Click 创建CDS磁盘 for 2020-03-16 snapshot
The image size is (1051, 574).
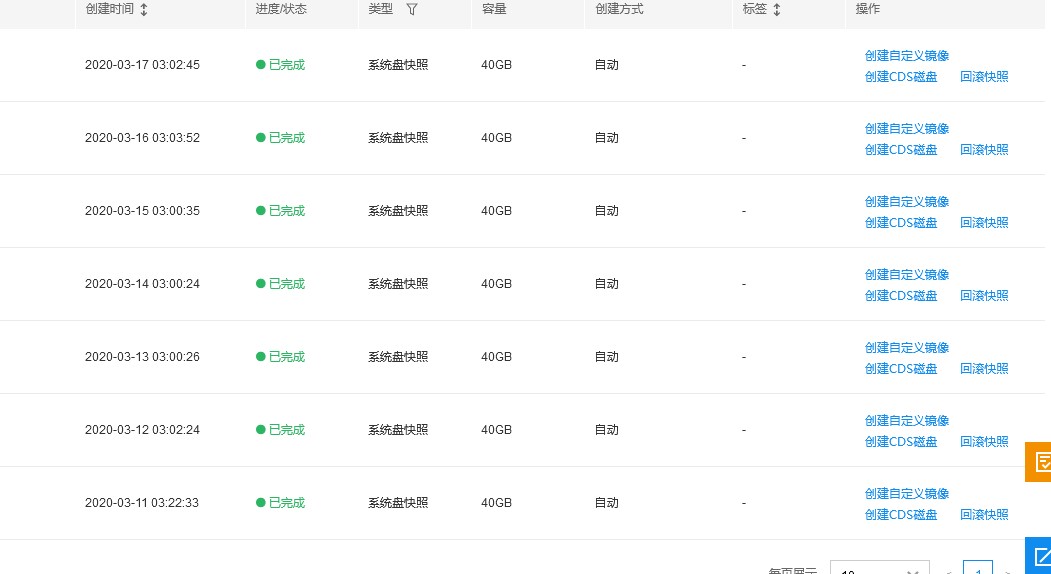click(901, 150)
